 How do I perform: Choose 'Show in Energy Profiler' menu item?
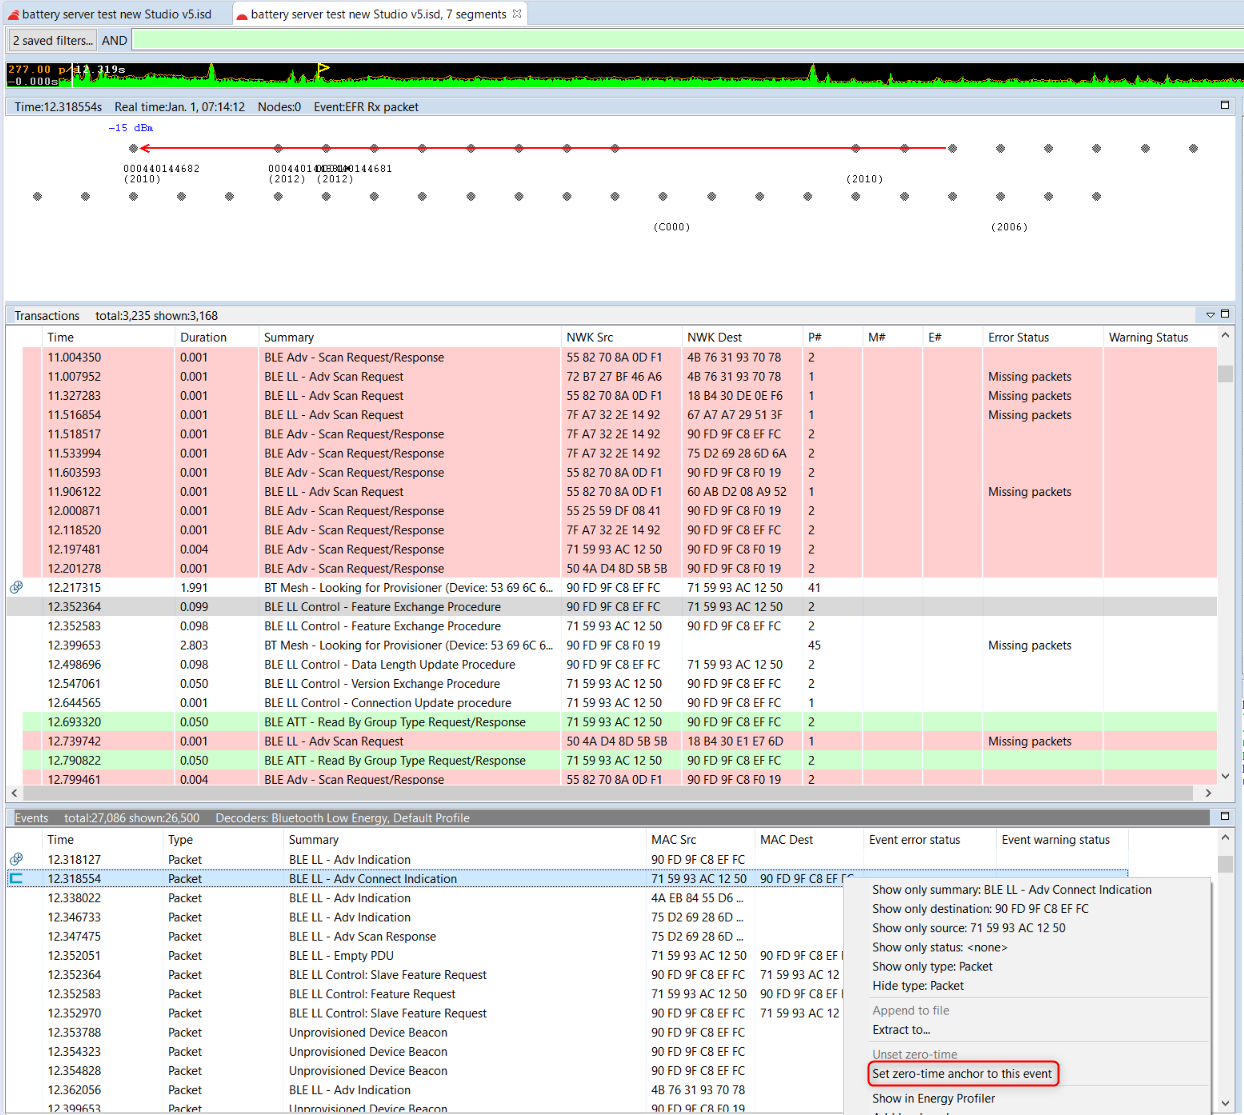click(x=933, y=1098)
